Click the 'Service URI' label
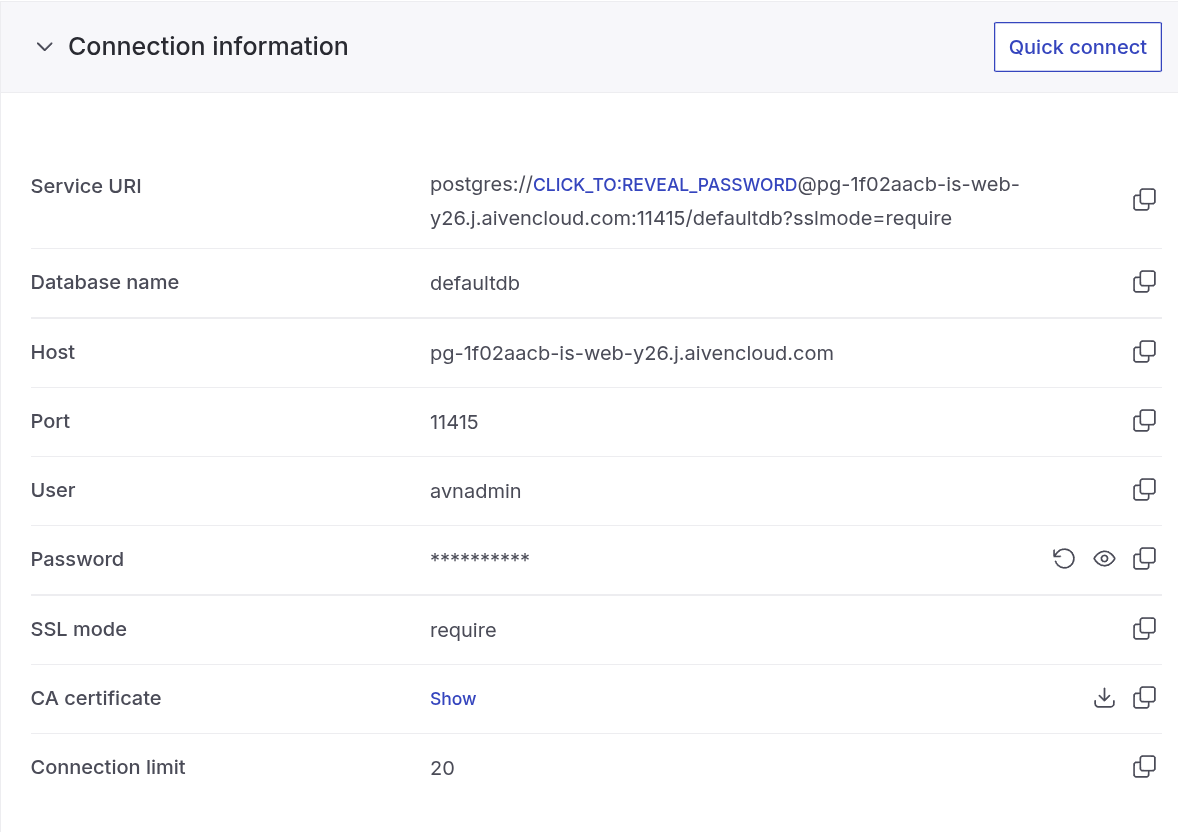Viewport: 1178px width, 832px height. tap(86, 186)
